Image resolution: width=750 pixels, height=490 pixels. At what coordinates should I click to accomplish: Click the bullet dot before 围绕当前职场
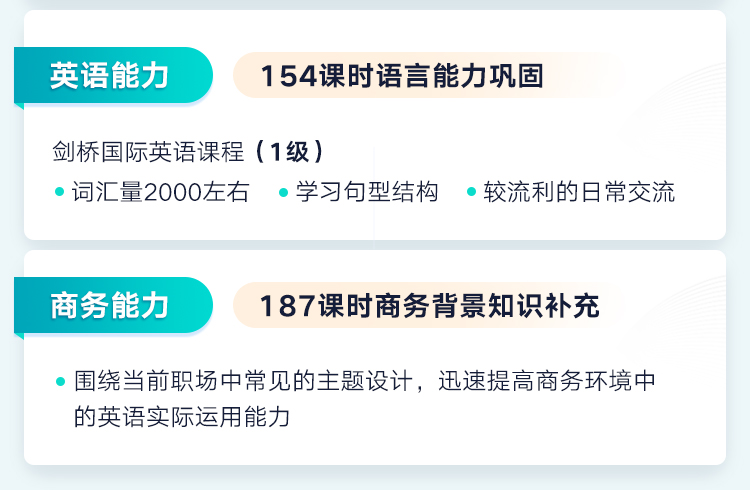(x=60, y=382)
